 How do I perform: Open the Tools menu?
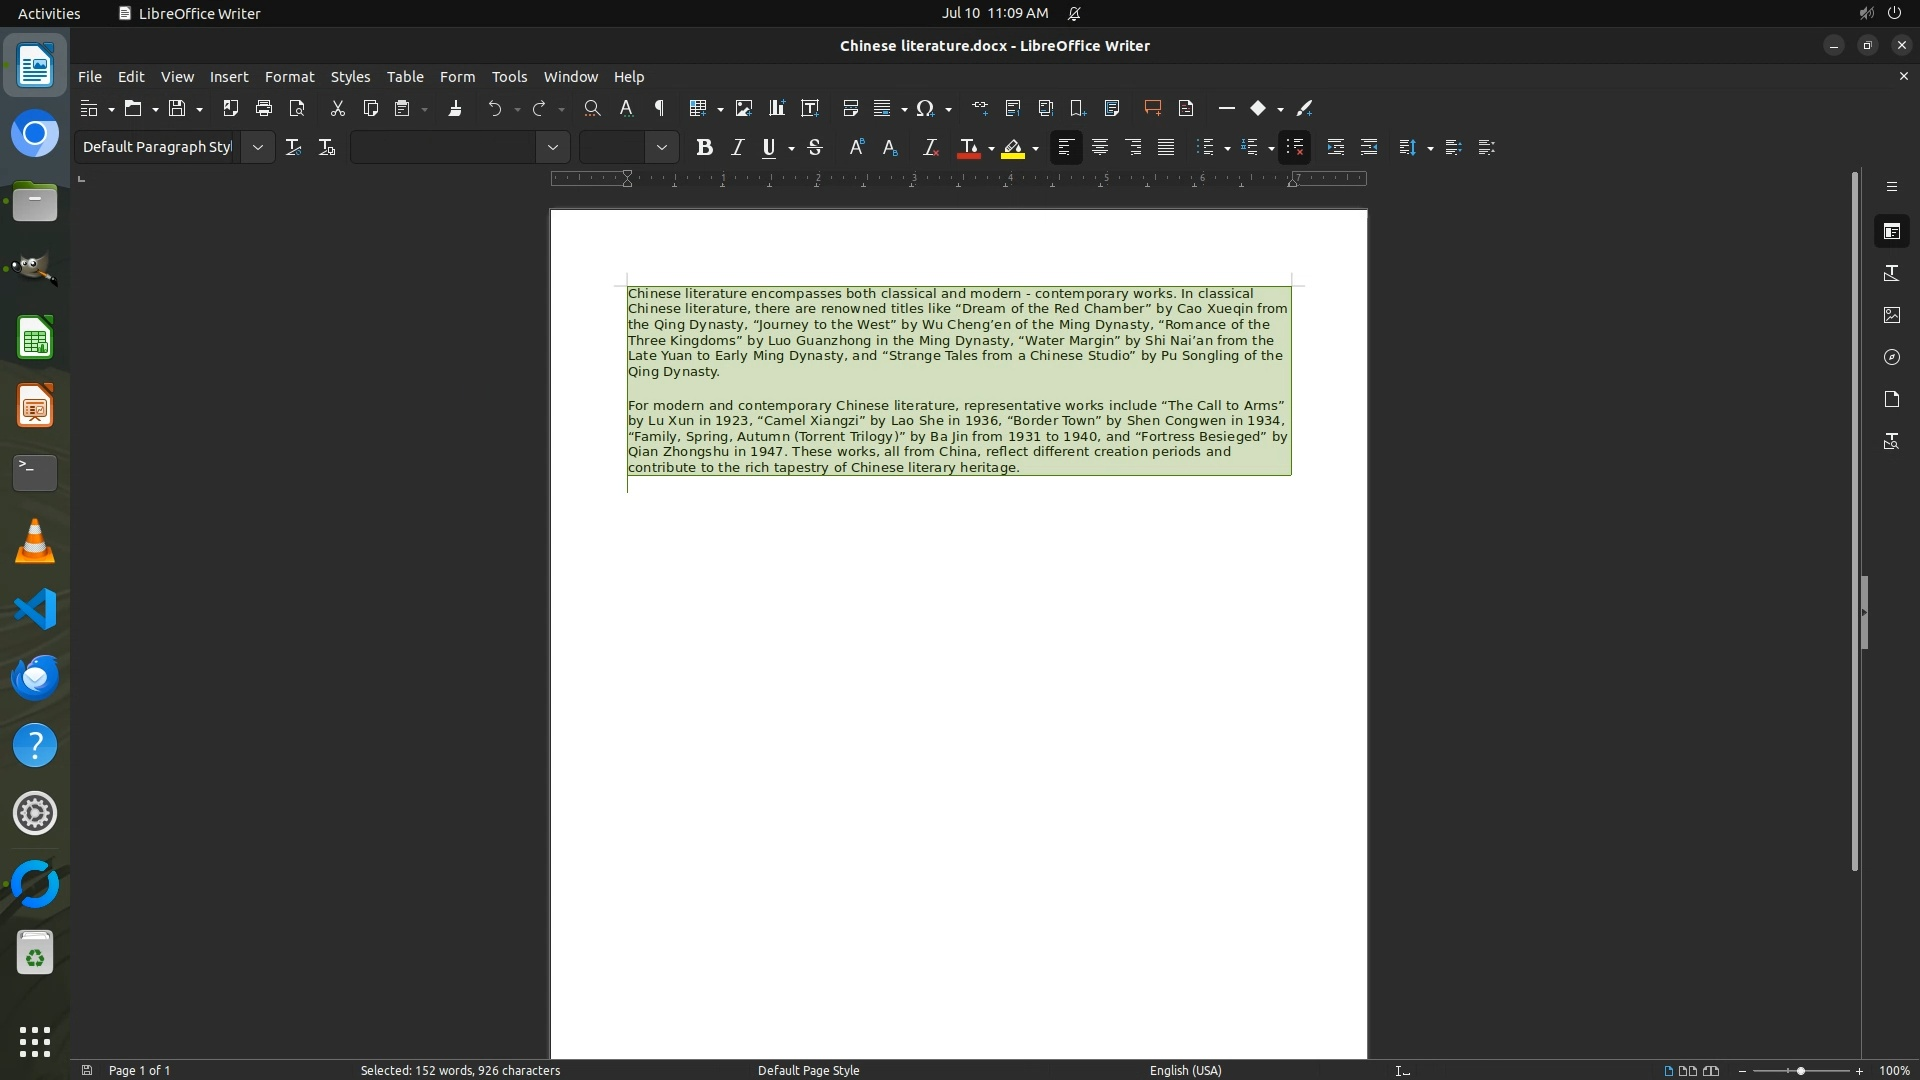509,77
